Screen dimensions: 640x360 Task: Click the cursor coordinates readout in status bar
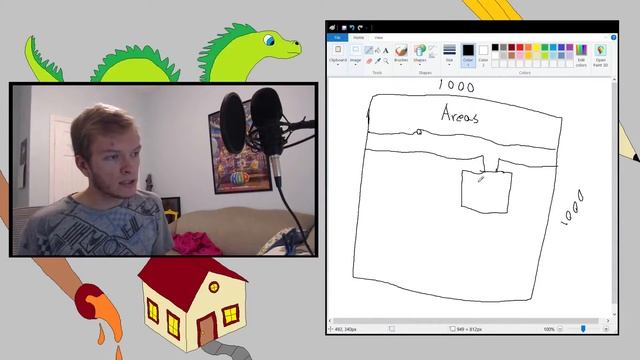pos(342,329)
